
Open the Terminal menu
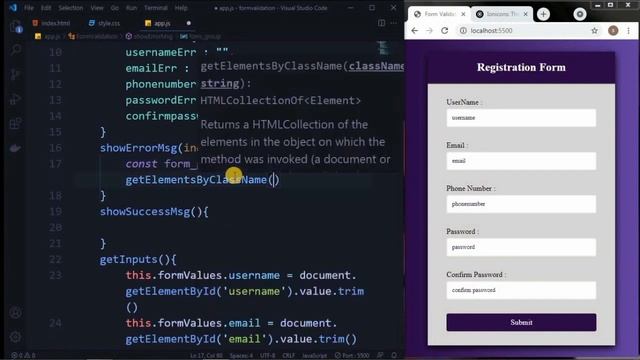click(156, 8)
